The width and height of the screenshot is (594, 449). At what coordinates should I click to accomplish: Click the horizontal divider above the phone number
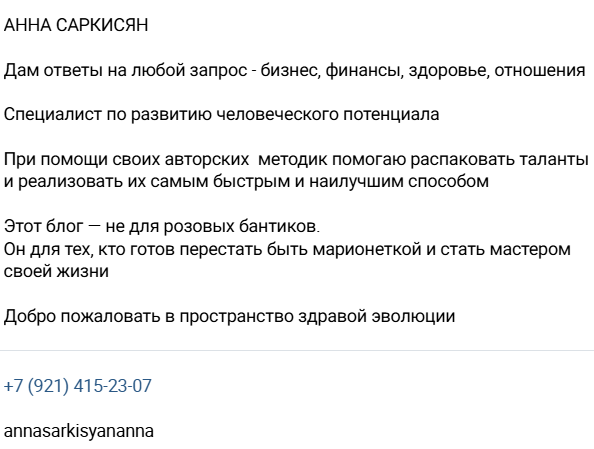[297, 350]
